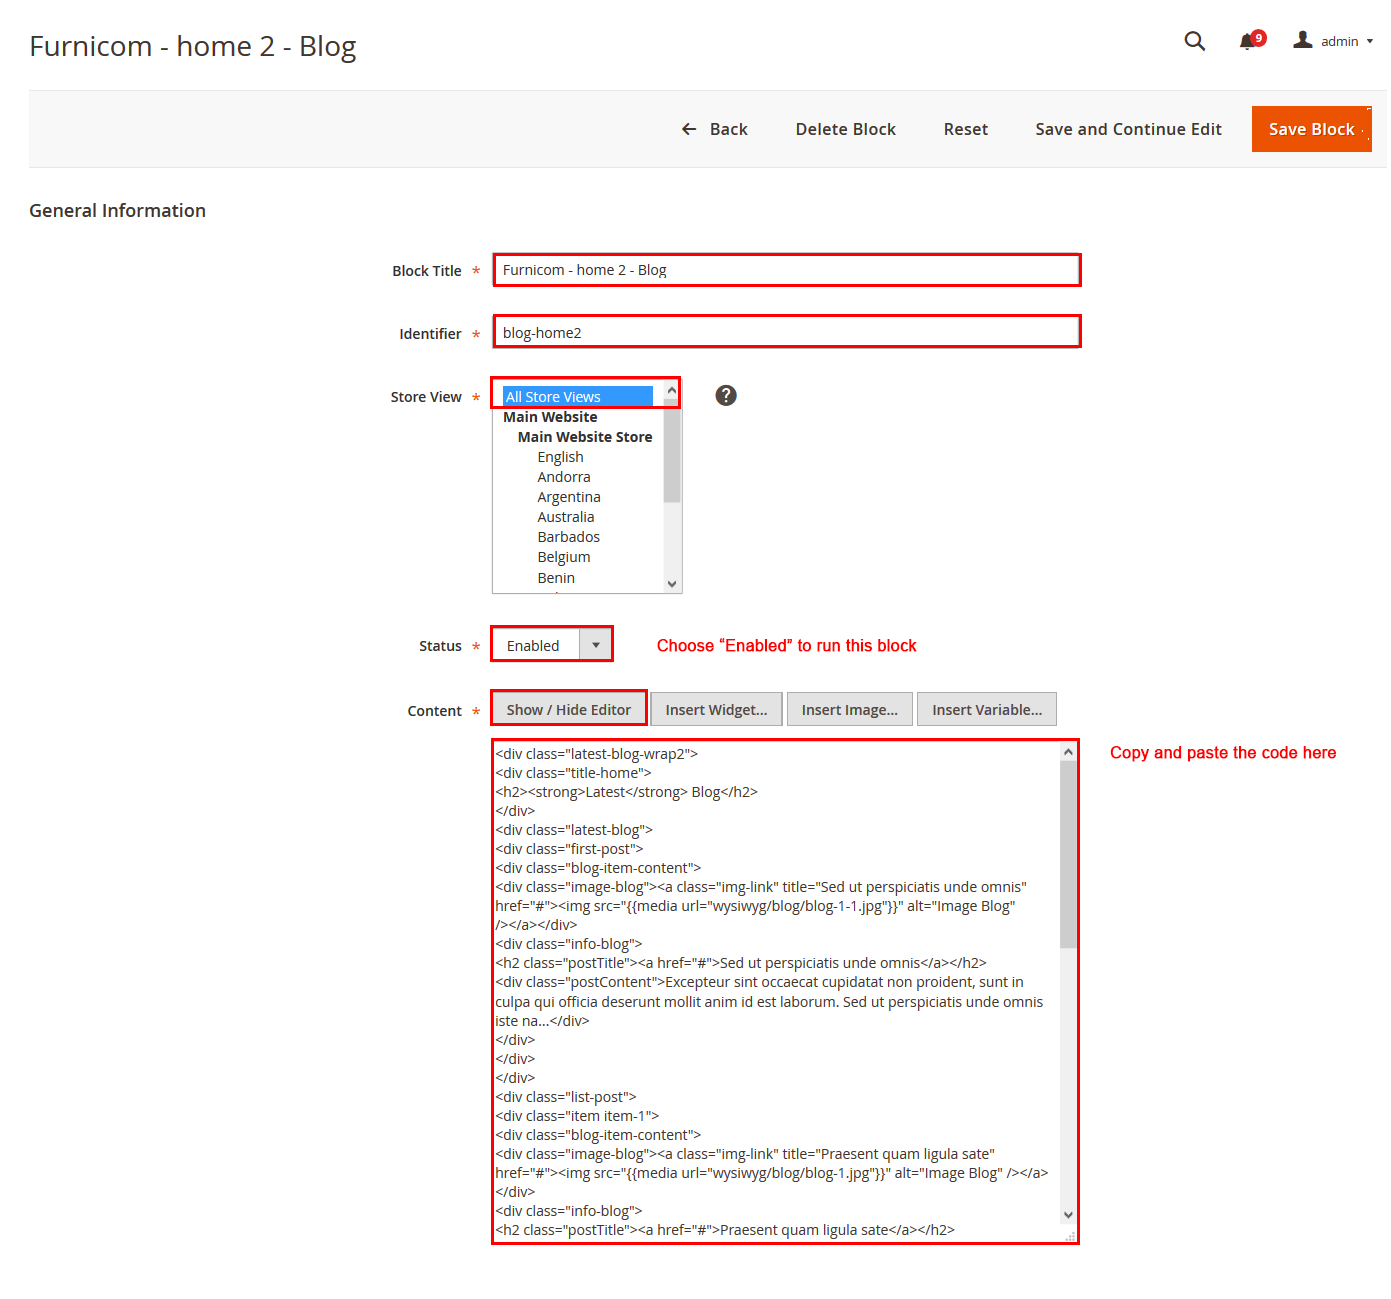Click into the Identifier field

[786, 333]
